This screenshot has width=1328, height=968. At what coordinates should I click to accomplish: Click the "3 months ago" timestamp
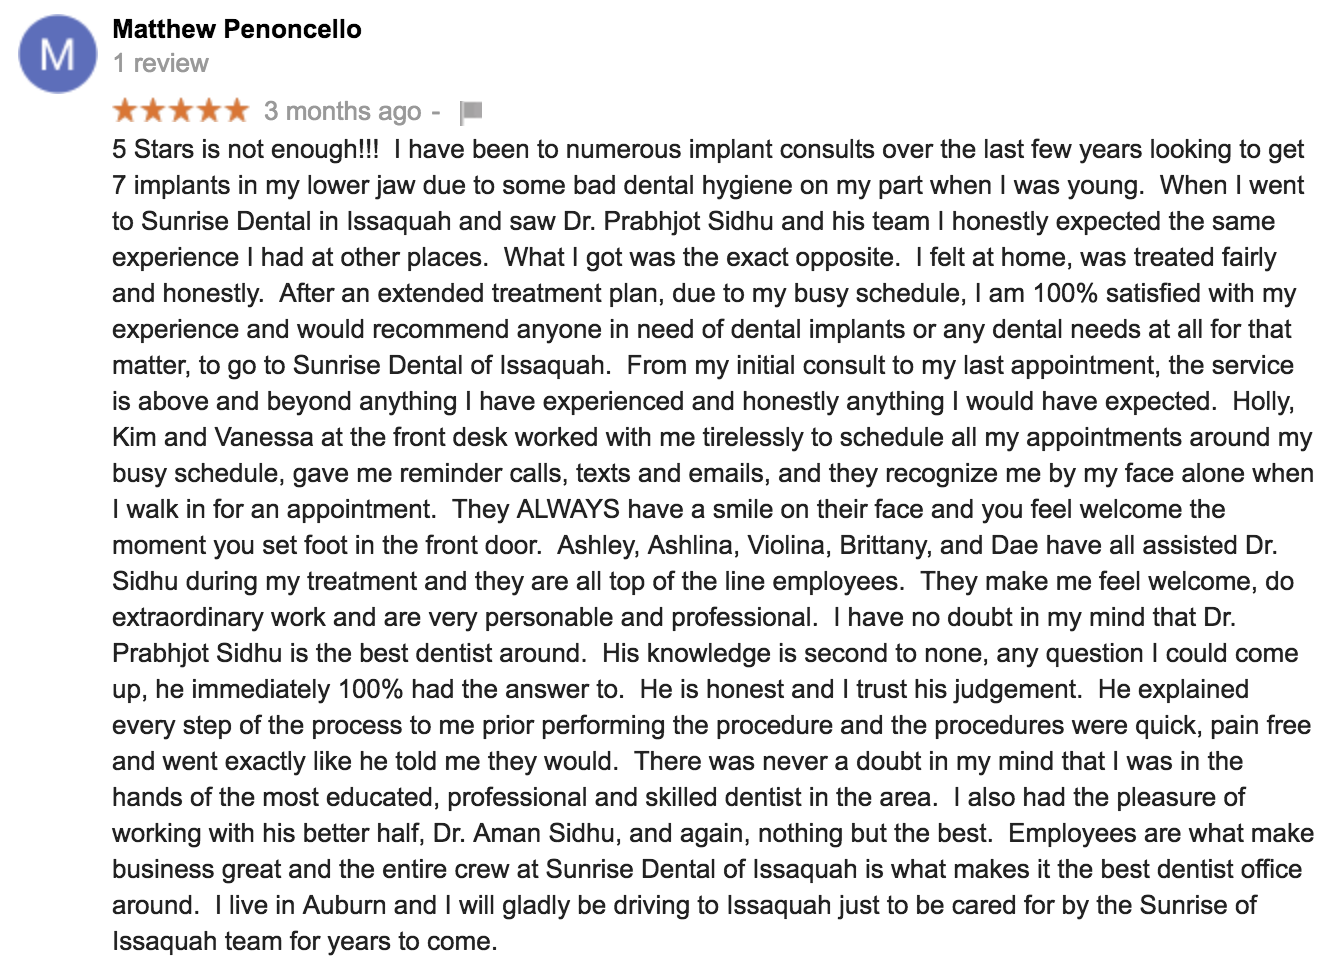click(343, 111)
